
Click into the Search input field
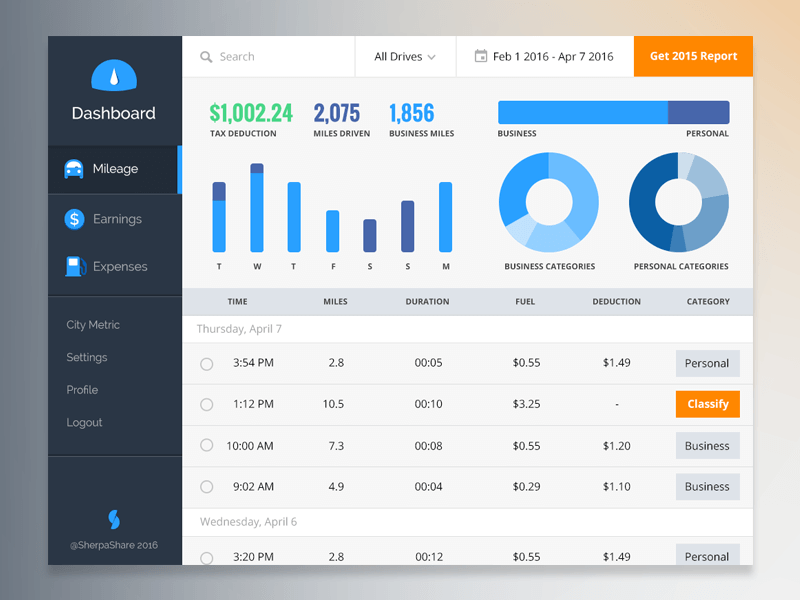click(x=269, y=57)
